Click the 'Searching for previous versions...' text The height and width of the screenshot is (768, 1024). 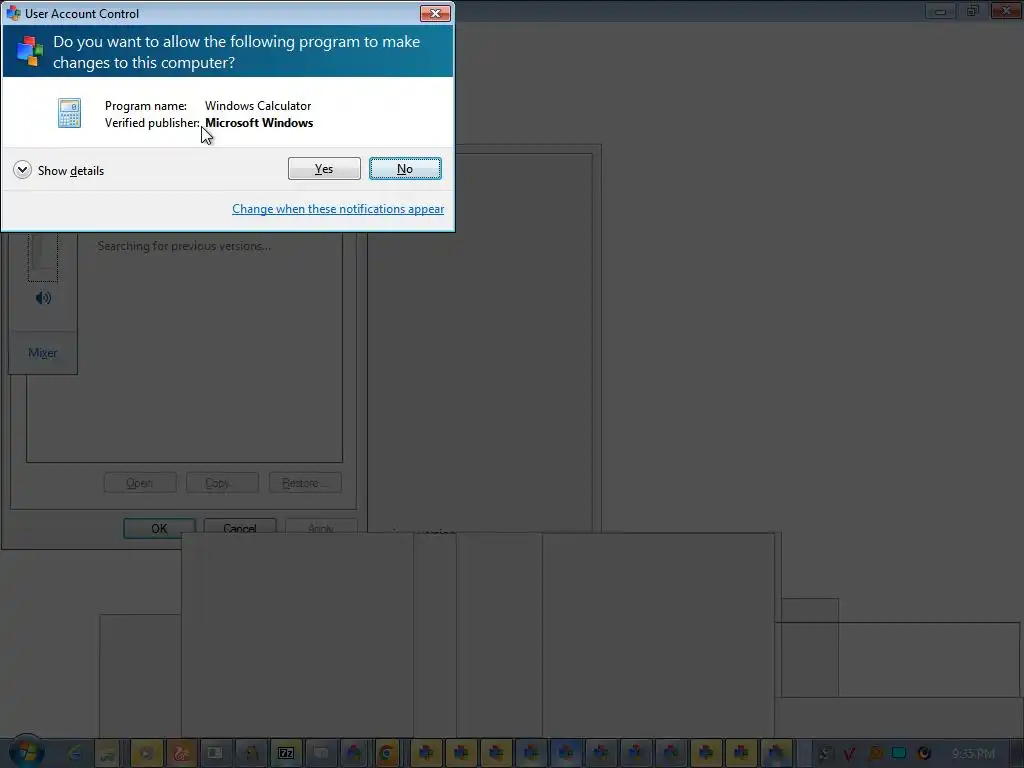184,246
